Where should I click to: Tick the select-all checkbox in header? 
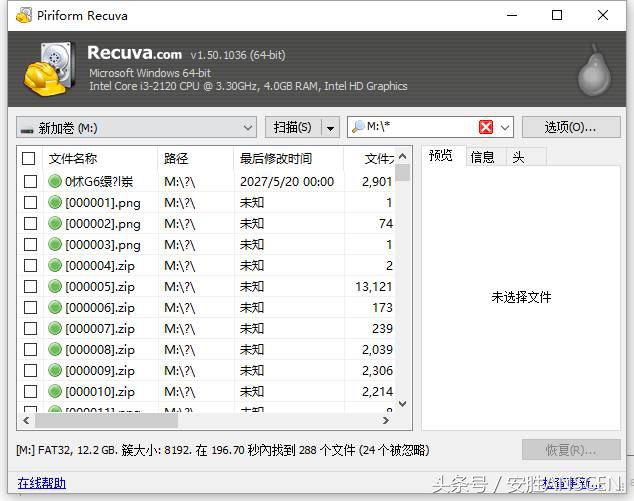pyautogui.click(x=29, y=159)
